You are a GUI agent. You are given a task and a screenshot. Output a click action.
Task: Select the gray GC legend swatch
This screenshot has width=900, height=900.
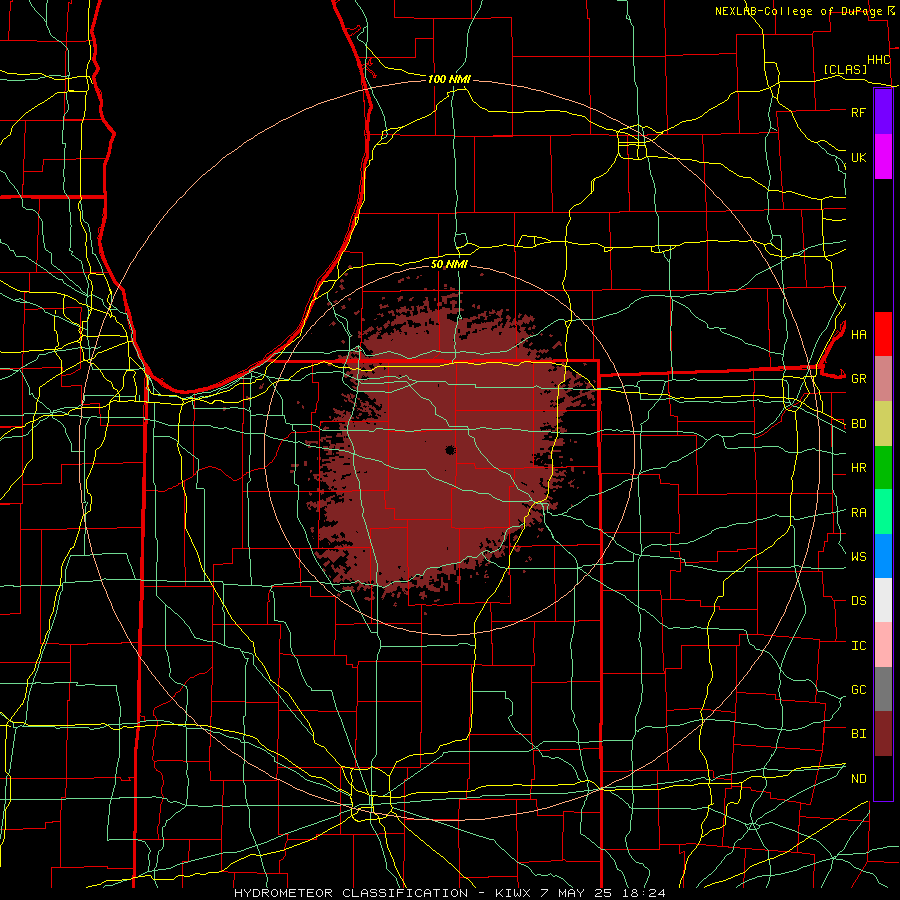point(883,689)
